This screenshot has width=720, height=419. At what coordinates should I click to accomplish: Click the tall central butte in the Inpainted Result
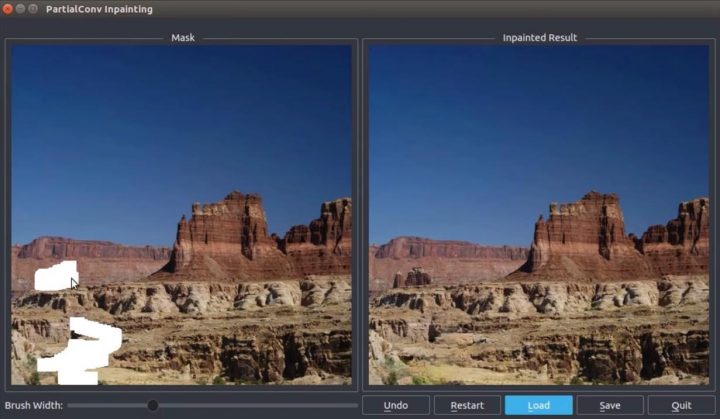point(582,235)
